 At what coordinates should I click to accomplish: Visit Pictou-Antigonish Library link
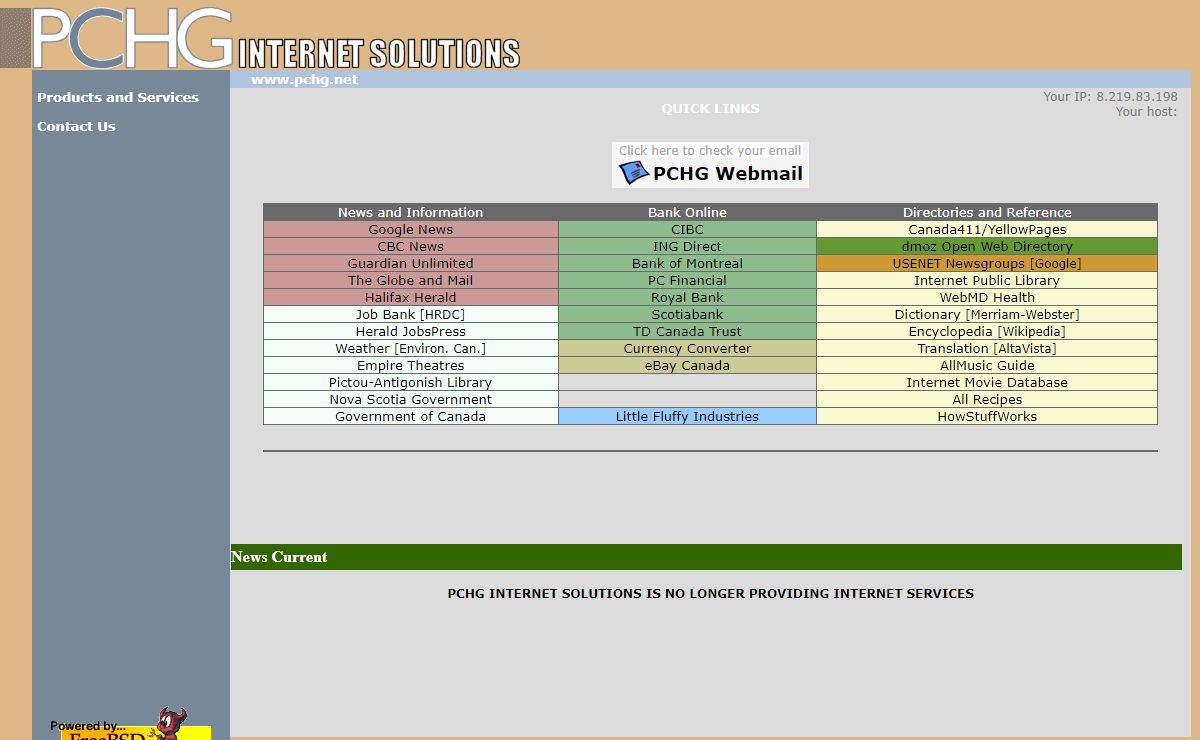point(411,383)
